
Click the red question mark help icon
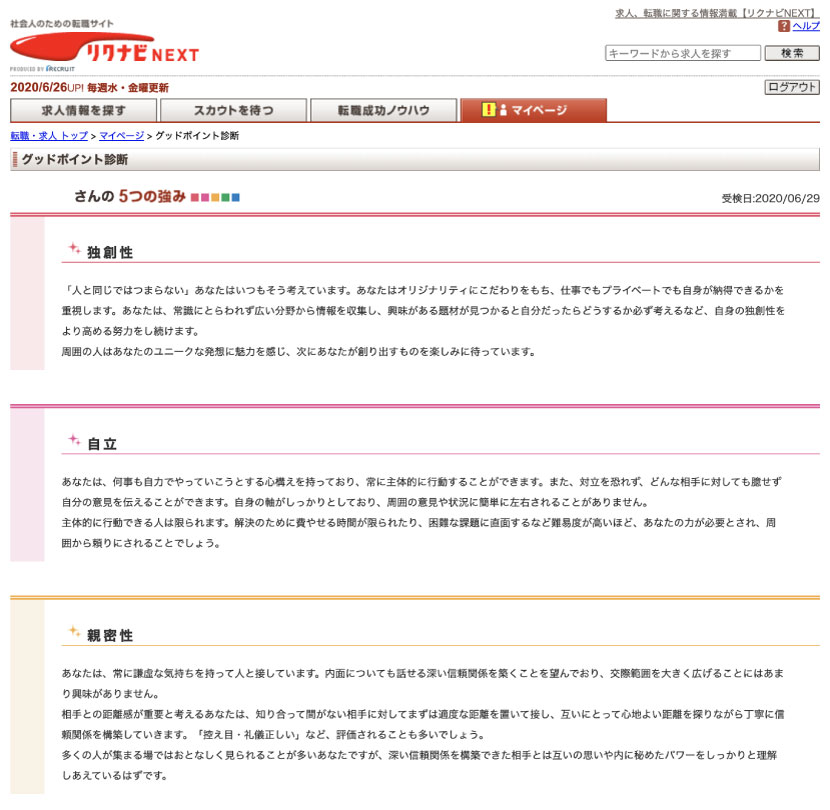coord(784,26)
